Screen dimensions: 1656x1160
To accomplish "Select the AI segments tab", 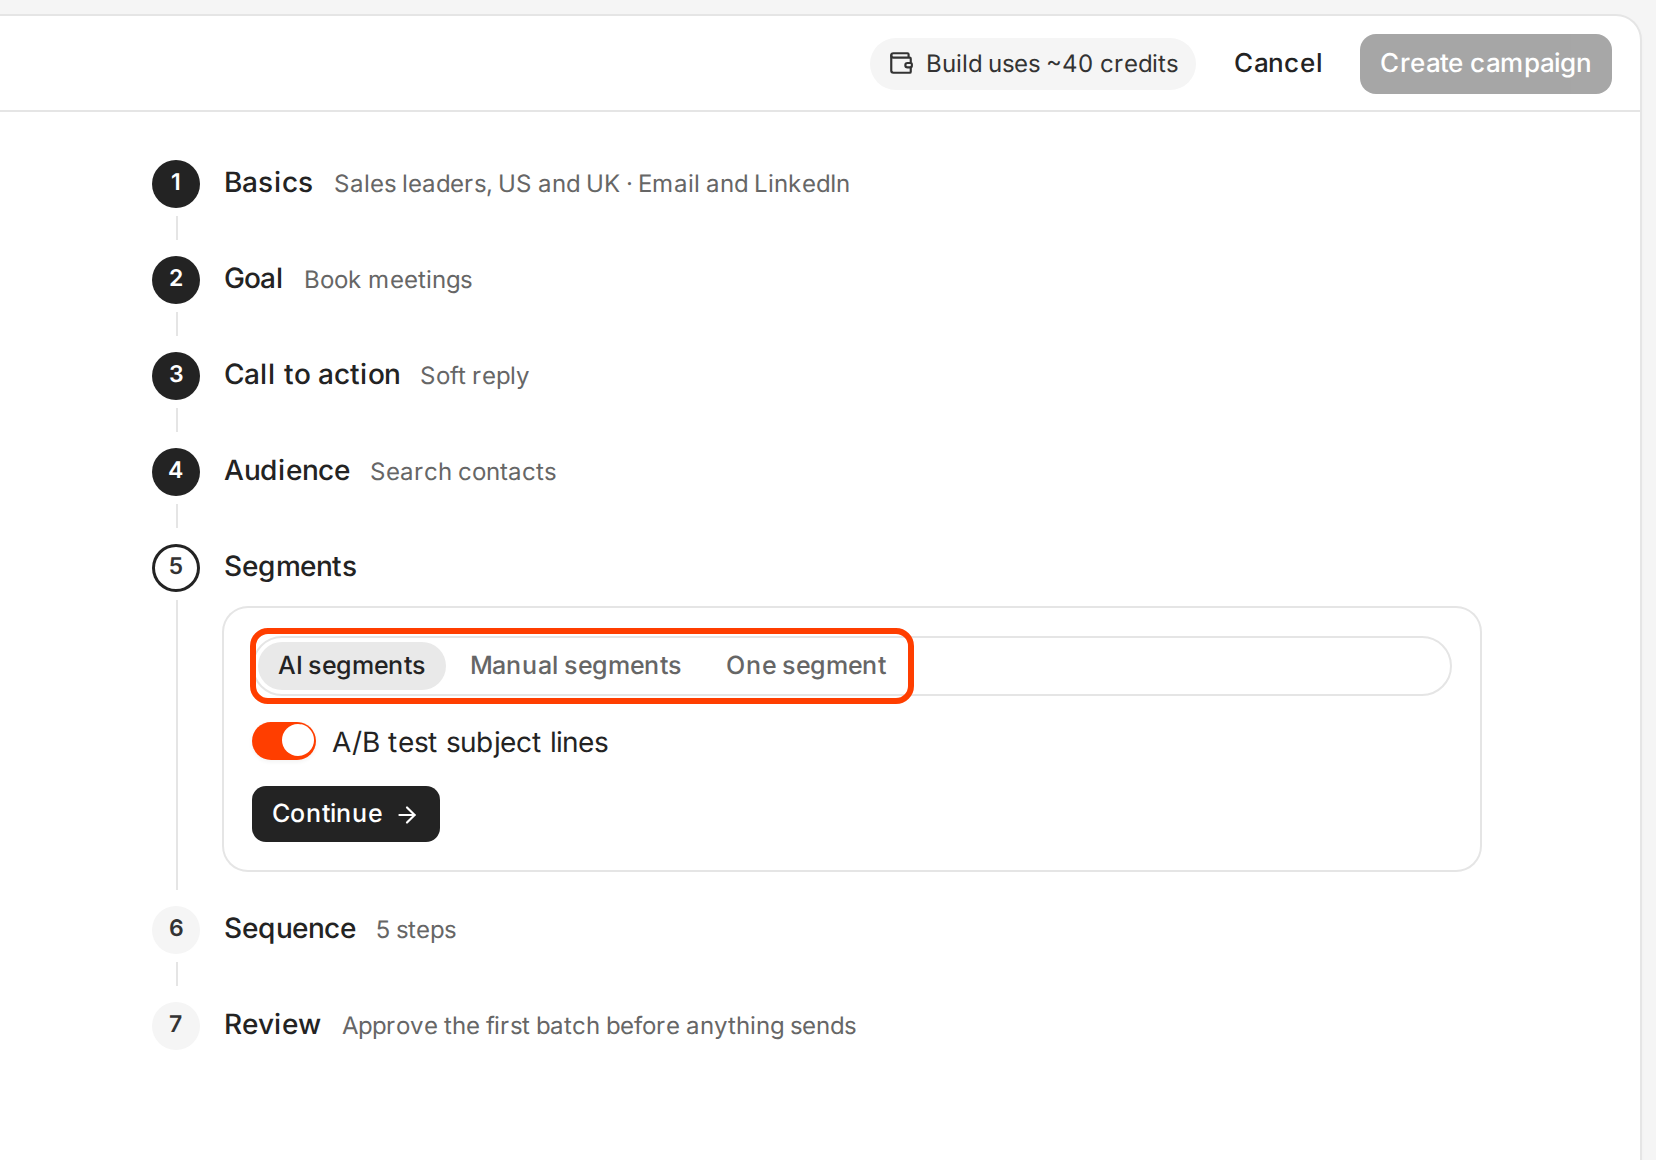I will click(x=352, y=666).
